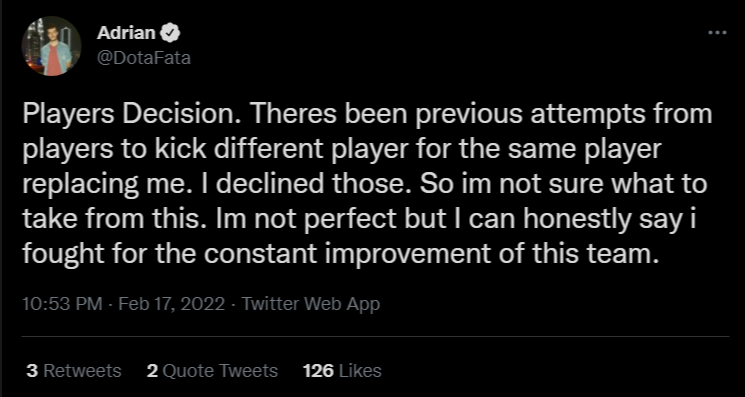
Task: Open Adrian's profile picture
Action: coord(51,46)
